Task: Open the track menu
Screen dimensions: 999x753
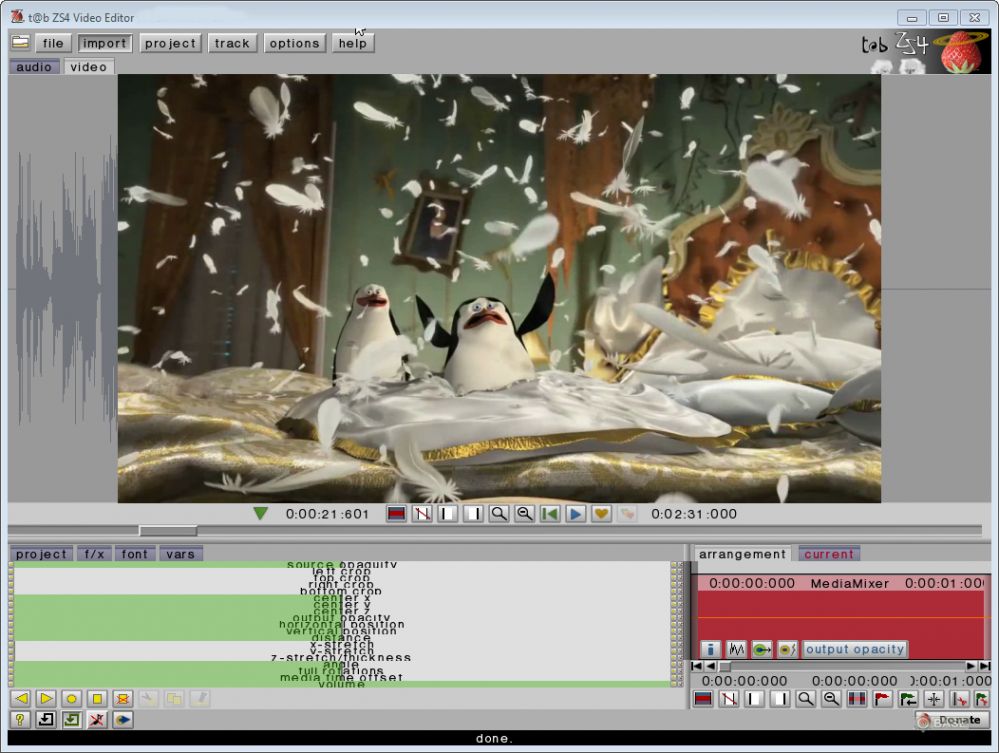Action: pos(232,43)
